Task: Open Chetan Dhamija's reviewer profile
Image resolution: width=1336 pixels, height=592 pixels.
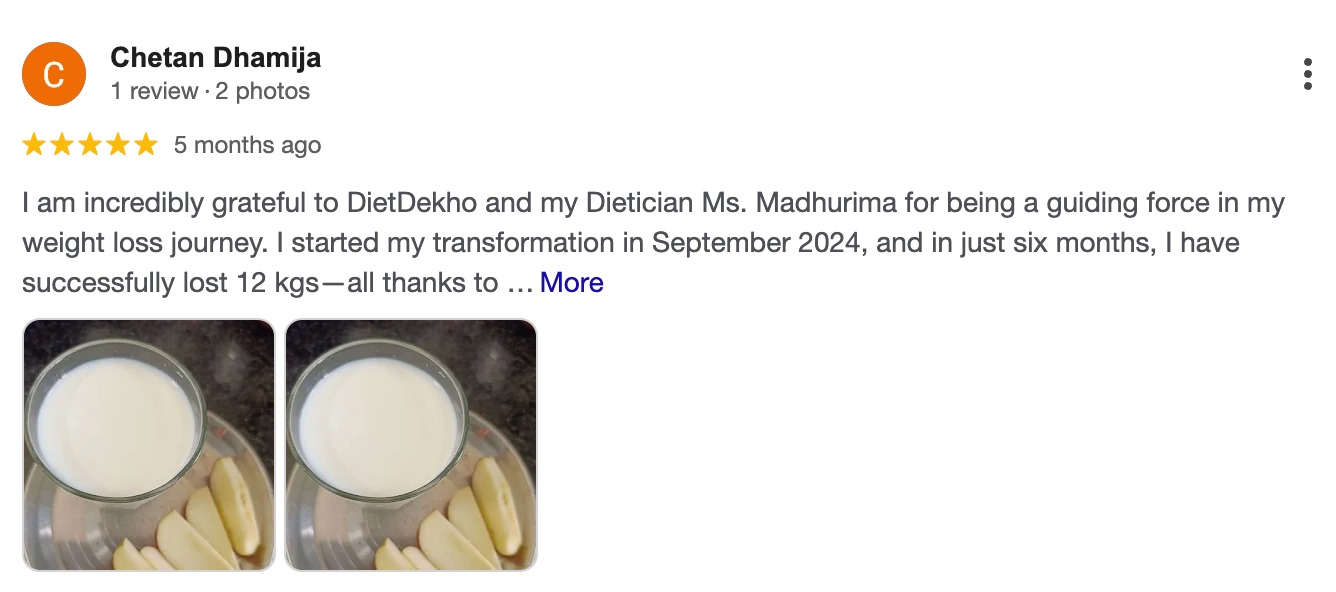Action: [x=215, y=58]
